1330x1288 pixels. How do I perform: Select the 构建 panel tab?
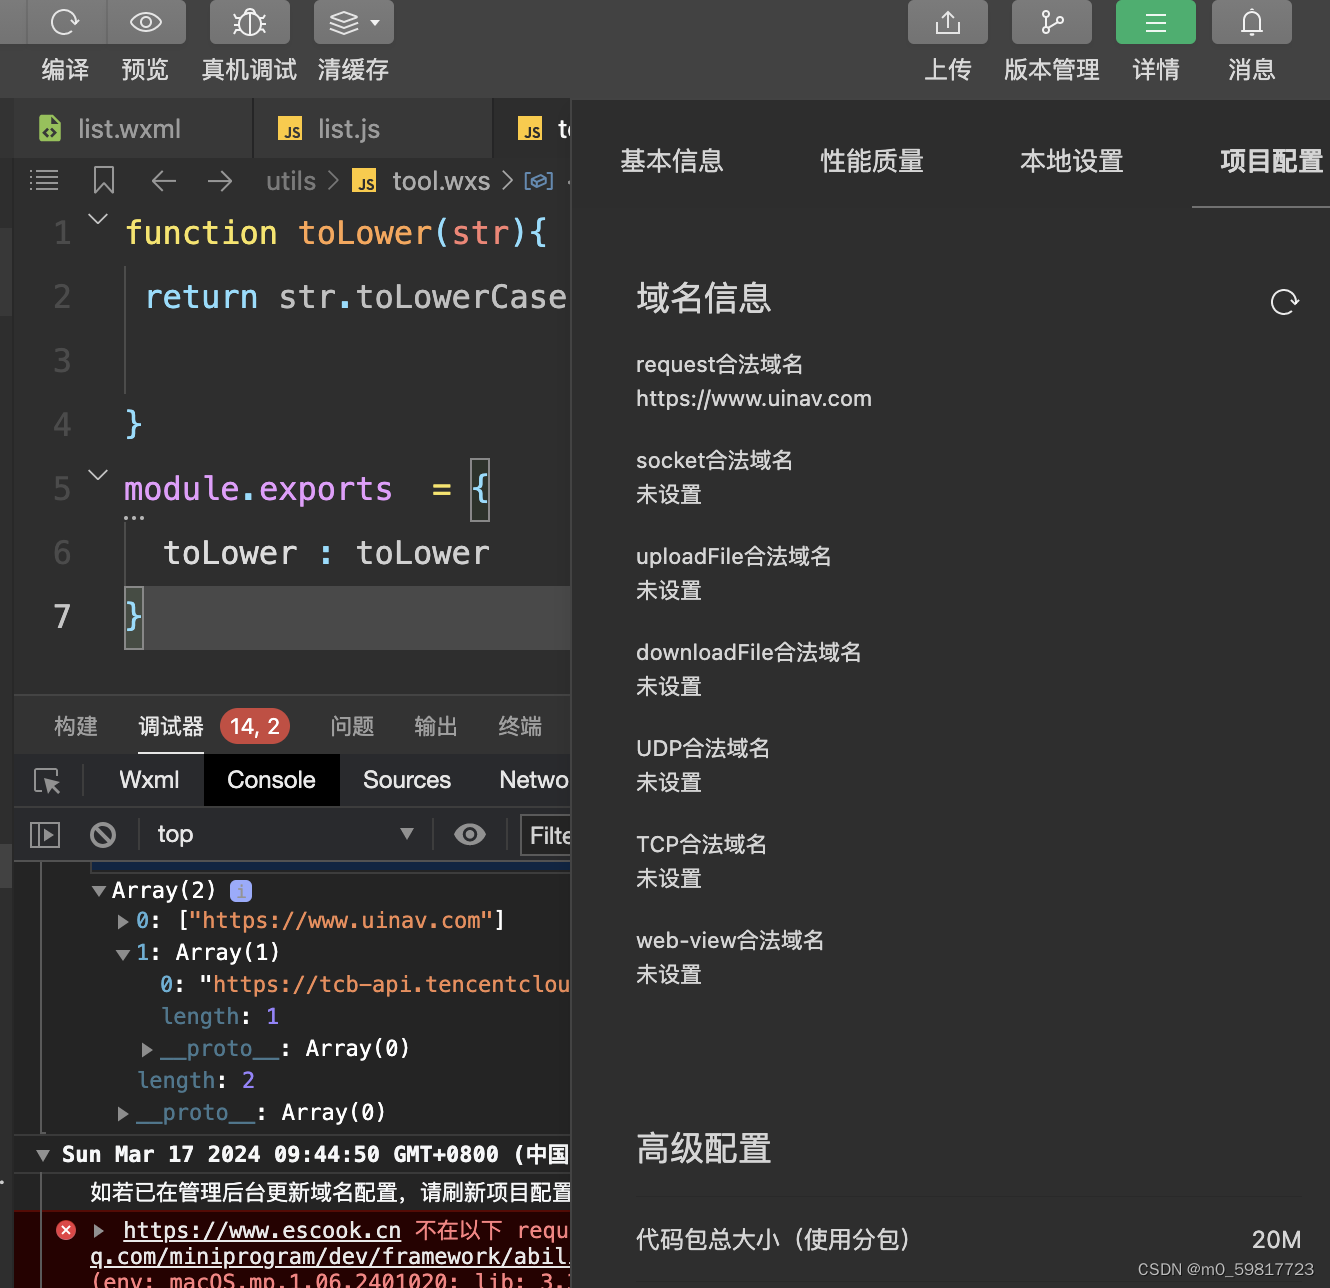(x=76, y=726)
